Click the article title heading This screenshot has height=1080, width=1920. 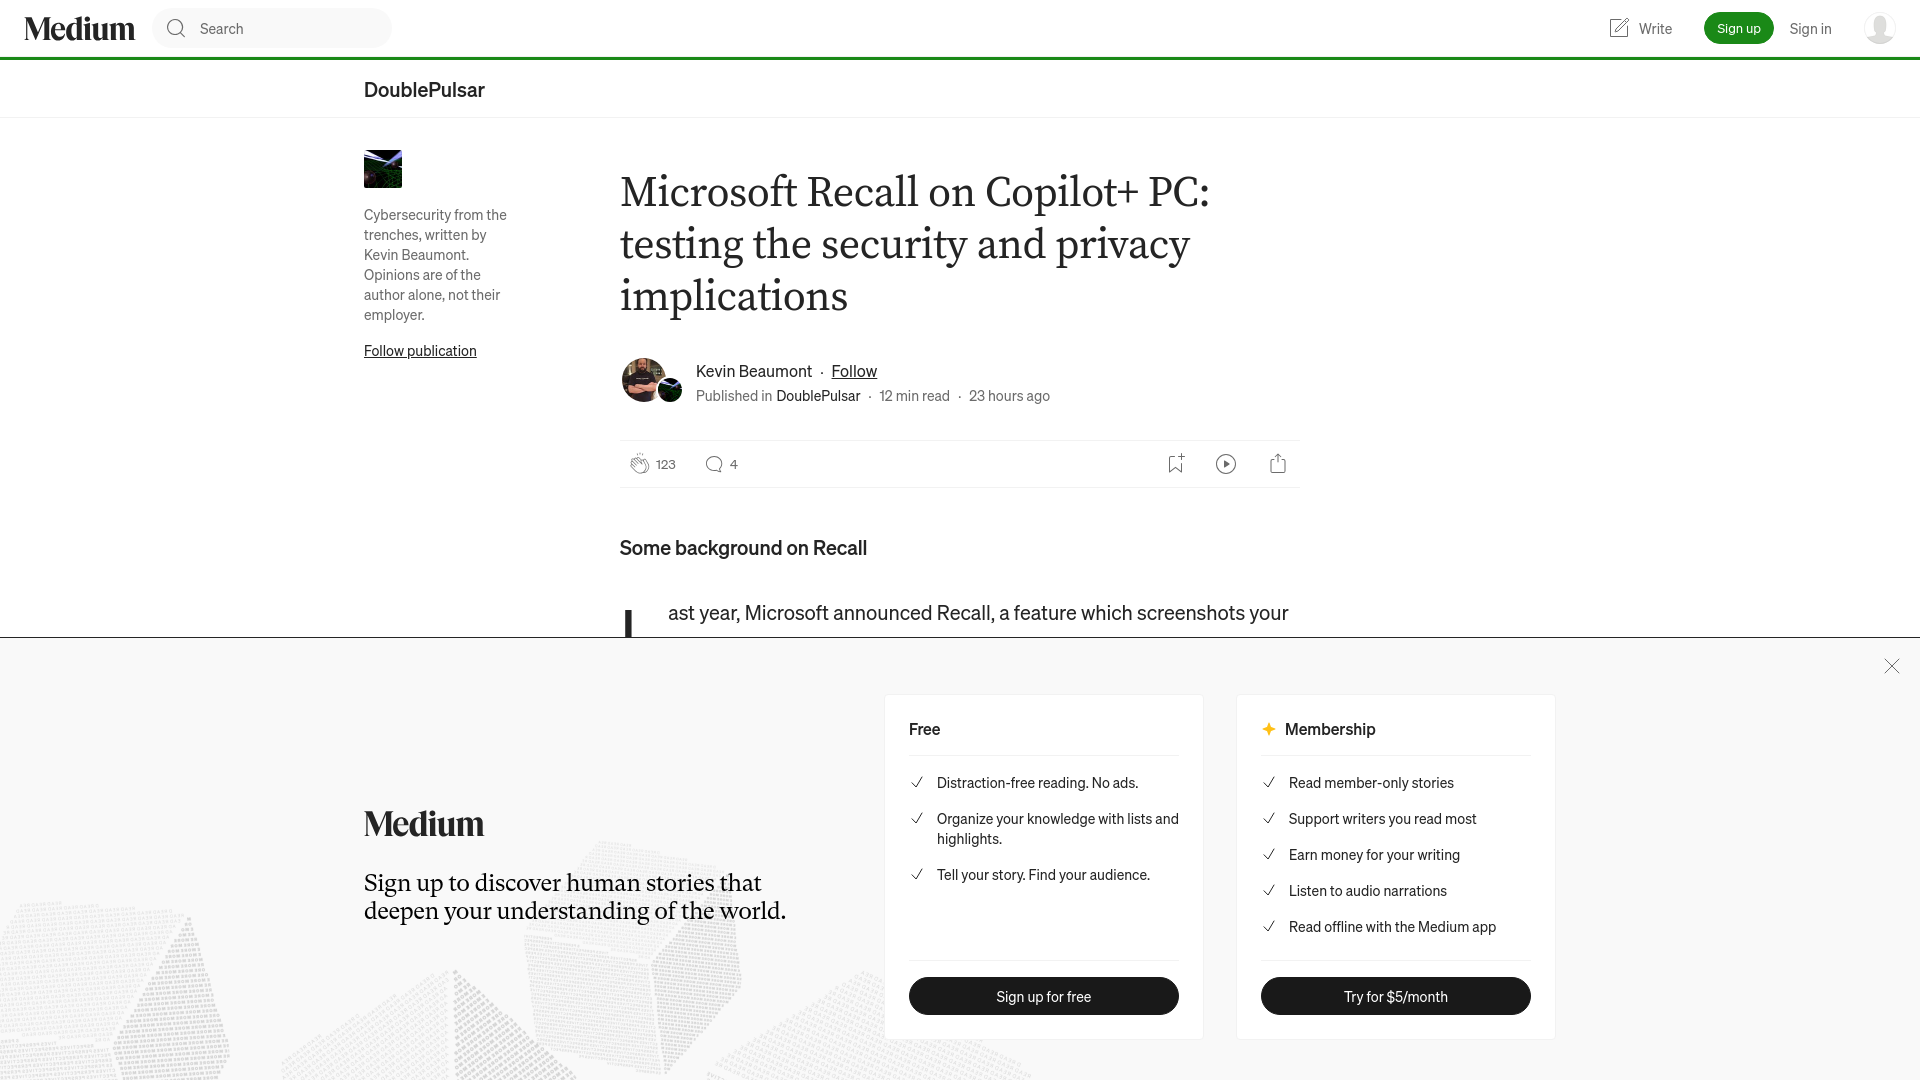tap(915, 244)
